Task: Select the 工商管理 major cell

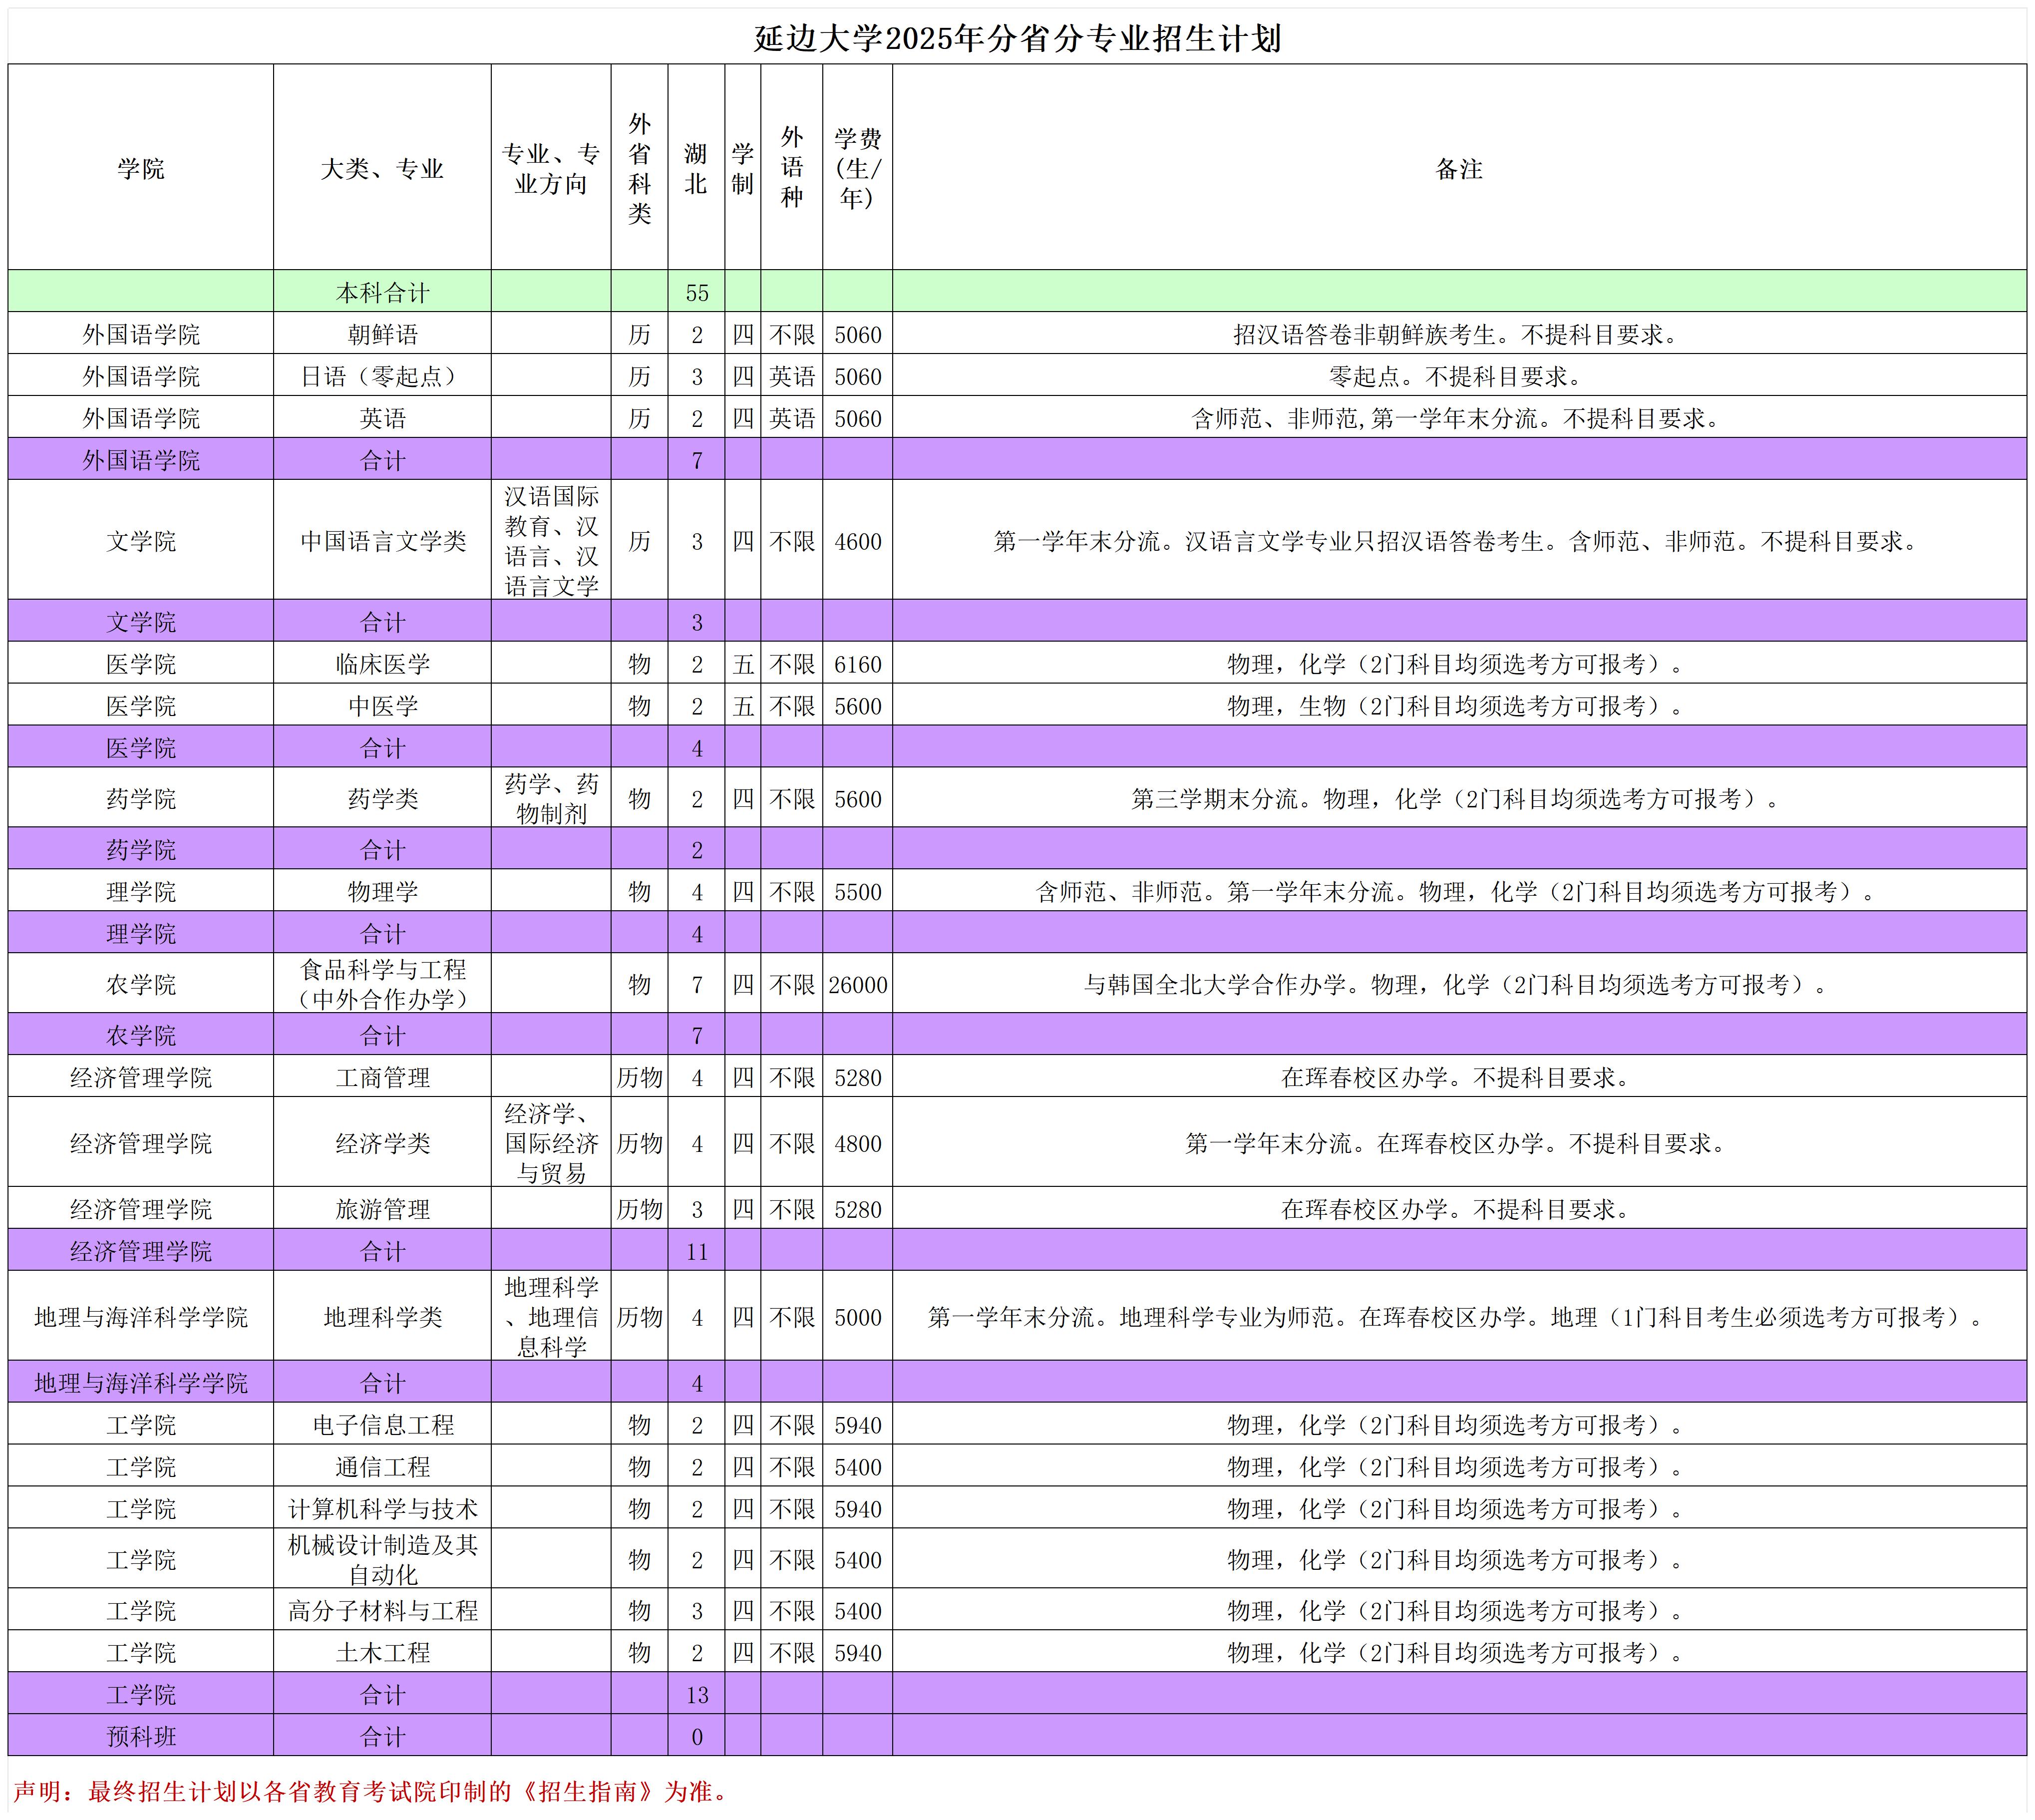Action: tap(382, 1077)
